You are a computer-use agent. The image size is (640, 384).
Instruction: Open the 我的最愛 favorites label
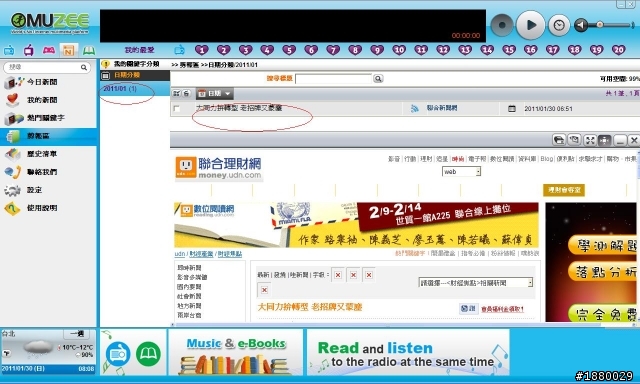pyautogui.click(x=140, y=50)
